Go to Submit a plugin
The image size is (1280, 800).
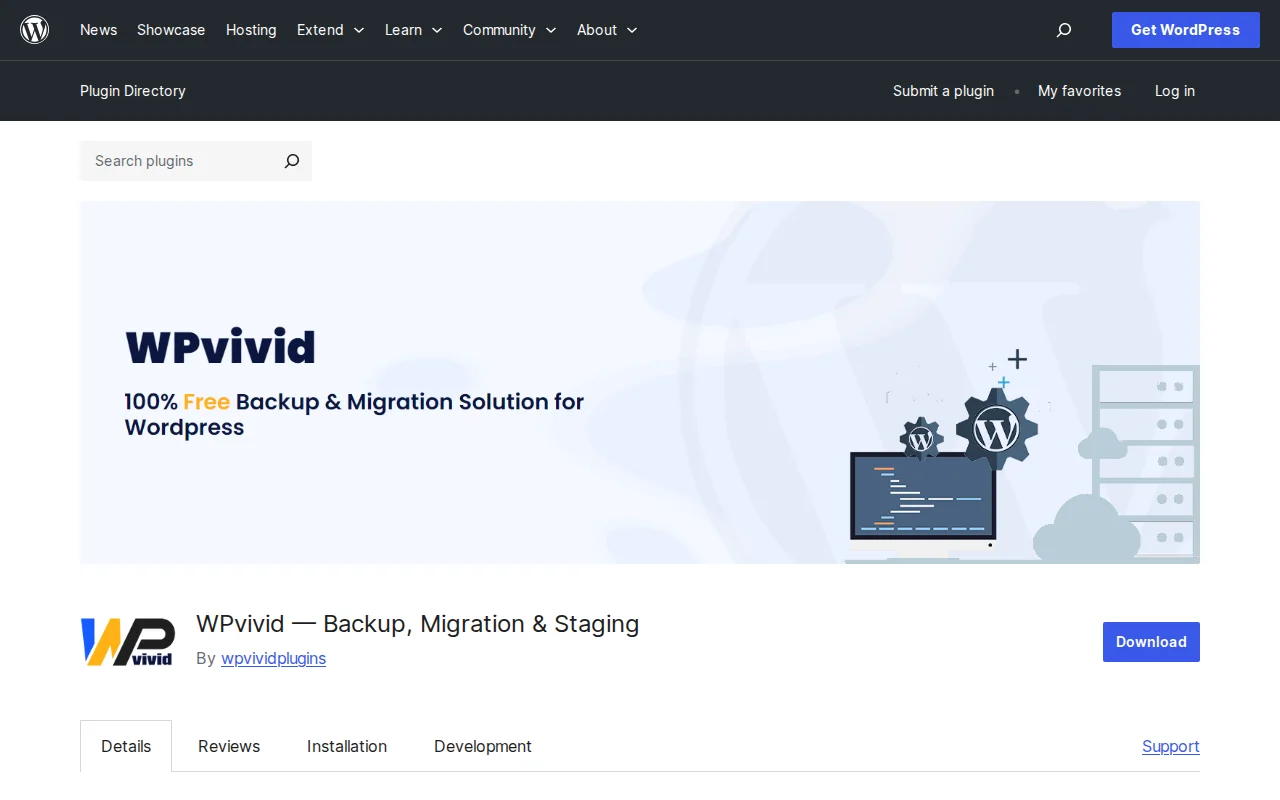click(943, 91)
